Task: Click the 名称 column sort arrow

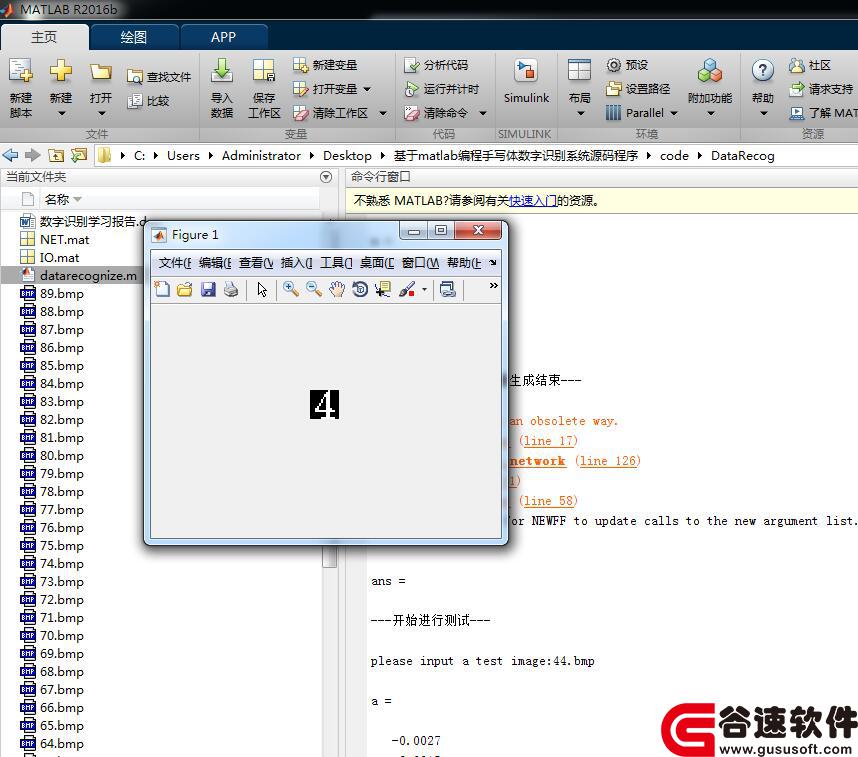Action: pyautogui.click(x=77, y=199)
